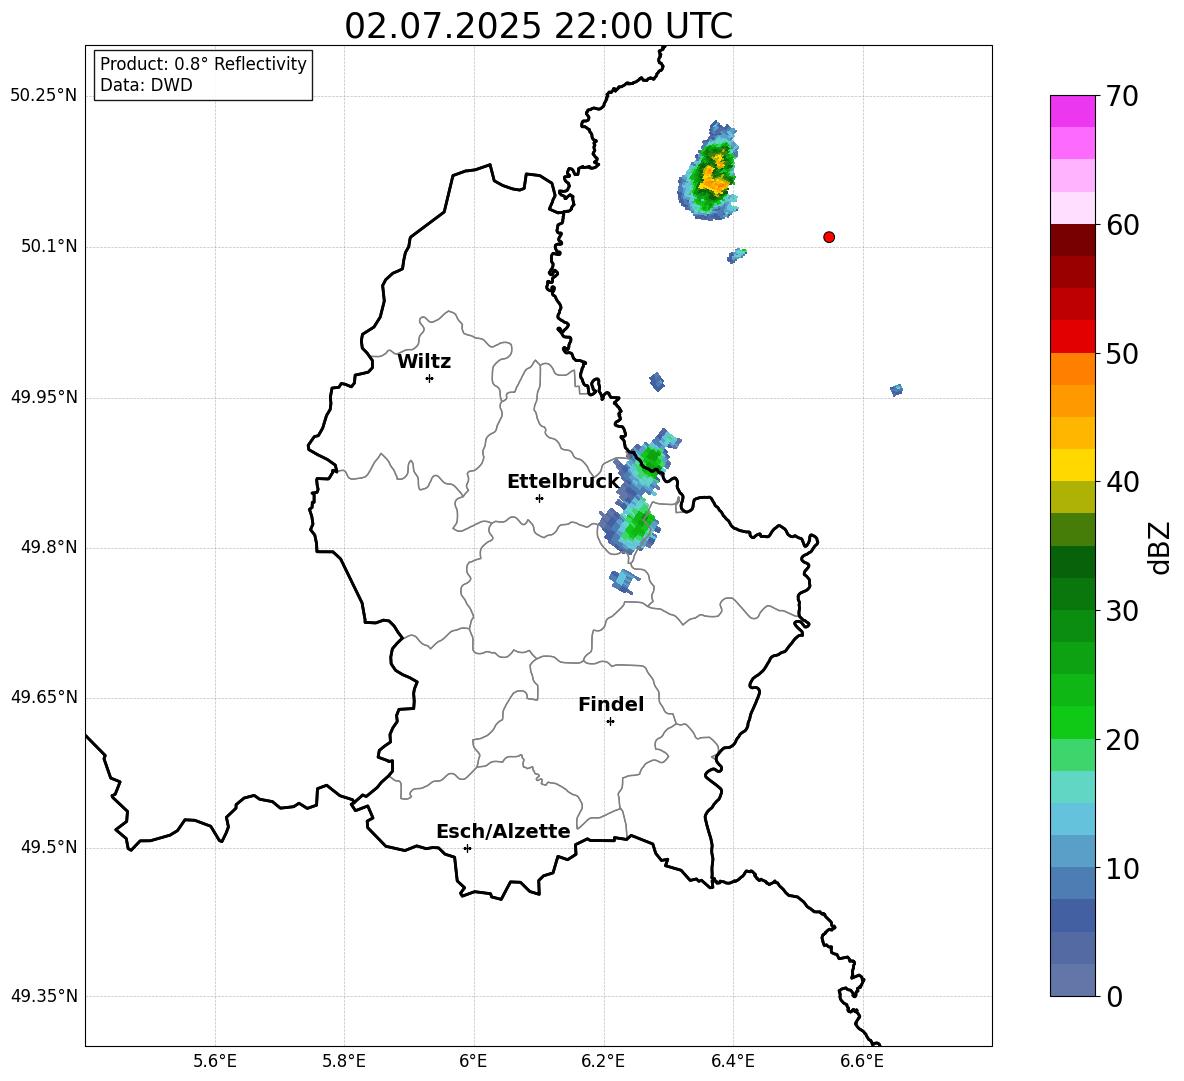Click the 'Product: 0.8° Reflectivity' text

pyautogui.click(x=203, y=64)
